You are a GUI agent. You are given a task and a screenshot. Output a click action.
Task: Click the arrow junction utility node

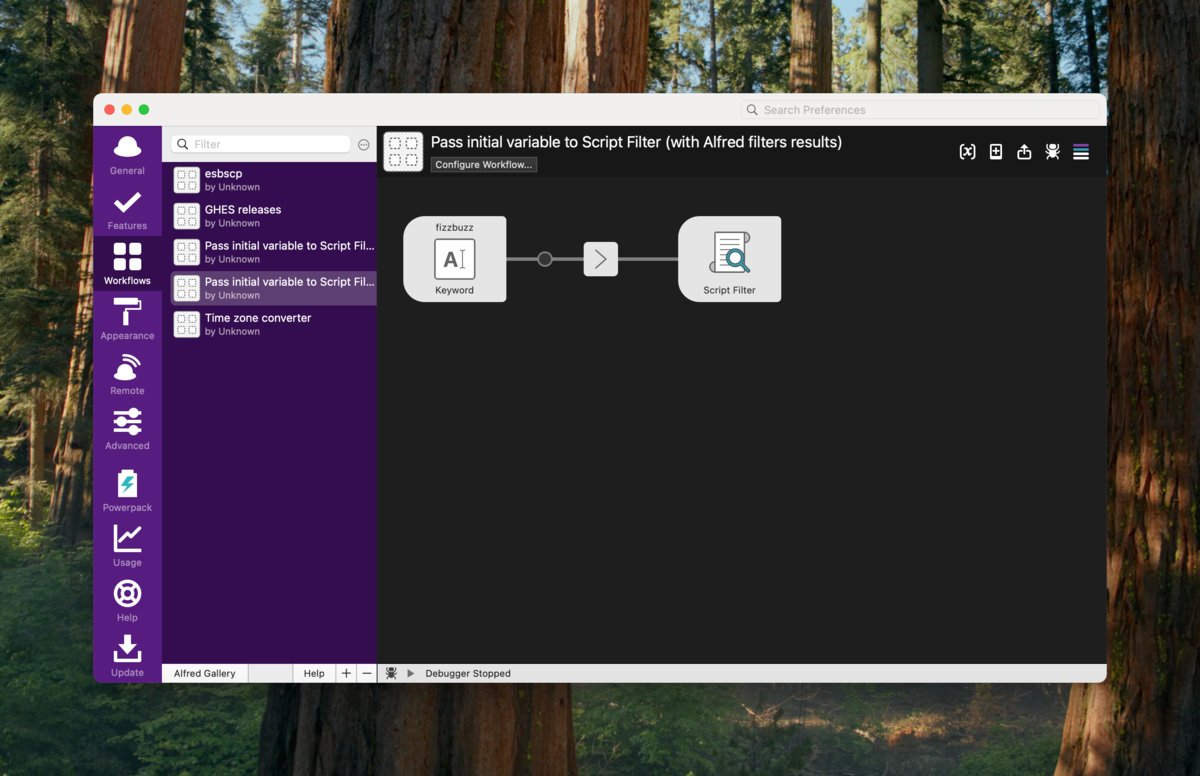point(601,259)
